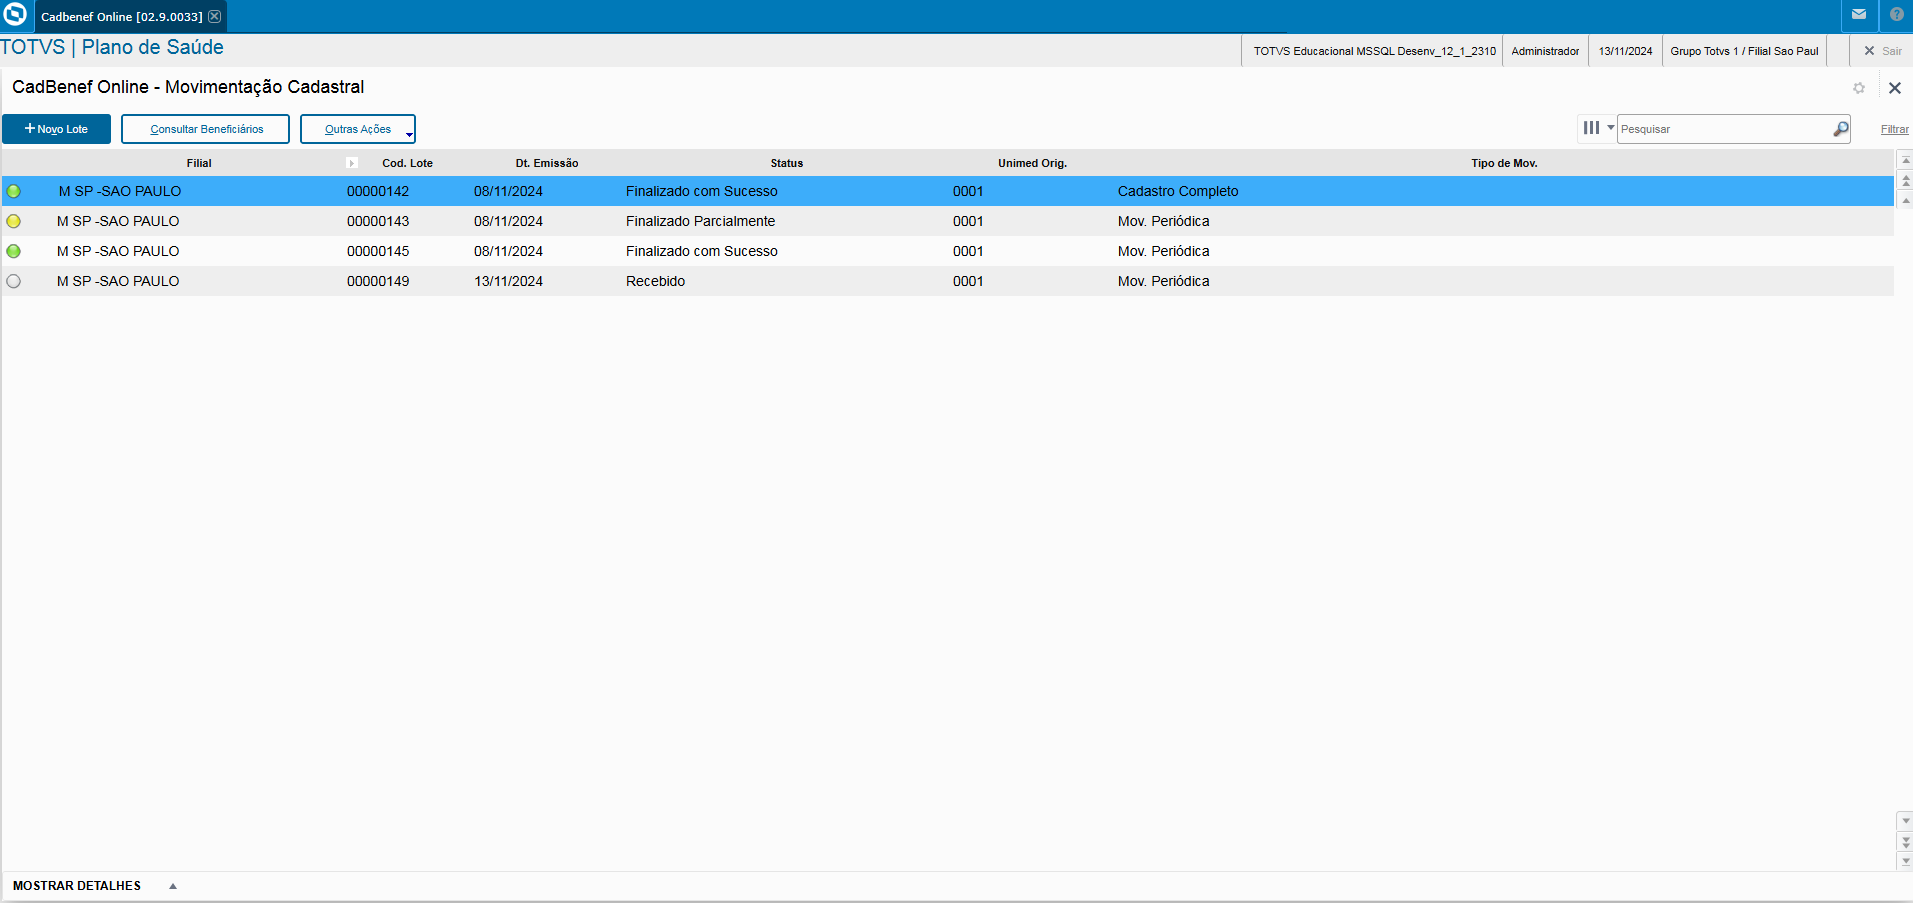
Task: Sort by the Unimed Orig. column header
Action: [x=1032, y=163]
